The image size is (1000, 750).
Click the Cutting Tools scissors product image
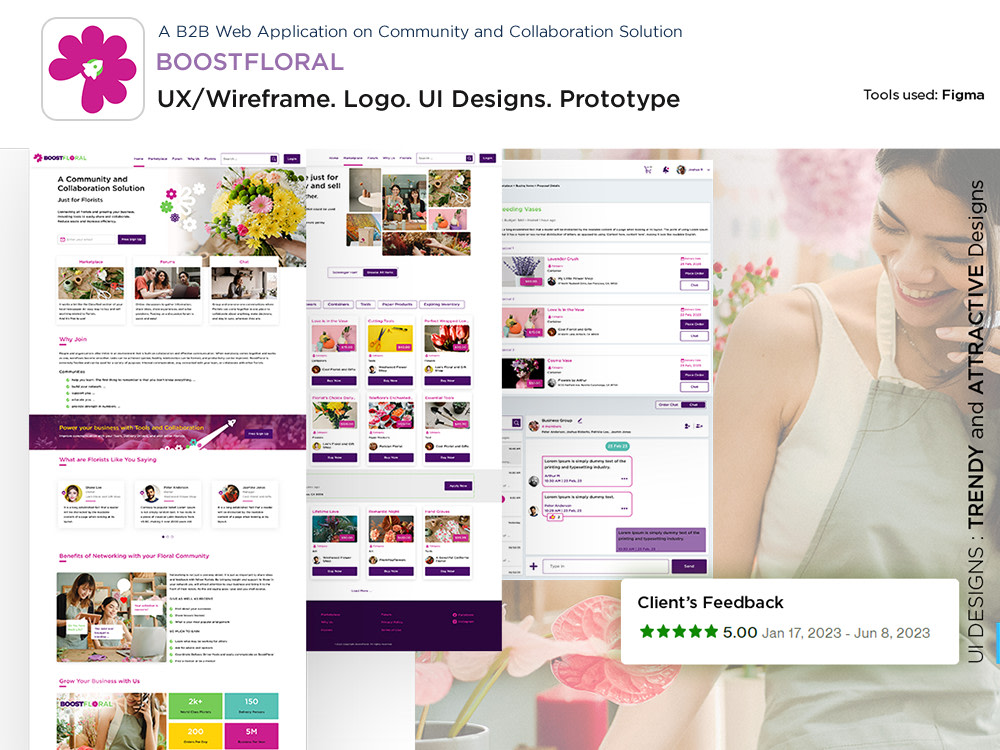(x=390, y=338)
